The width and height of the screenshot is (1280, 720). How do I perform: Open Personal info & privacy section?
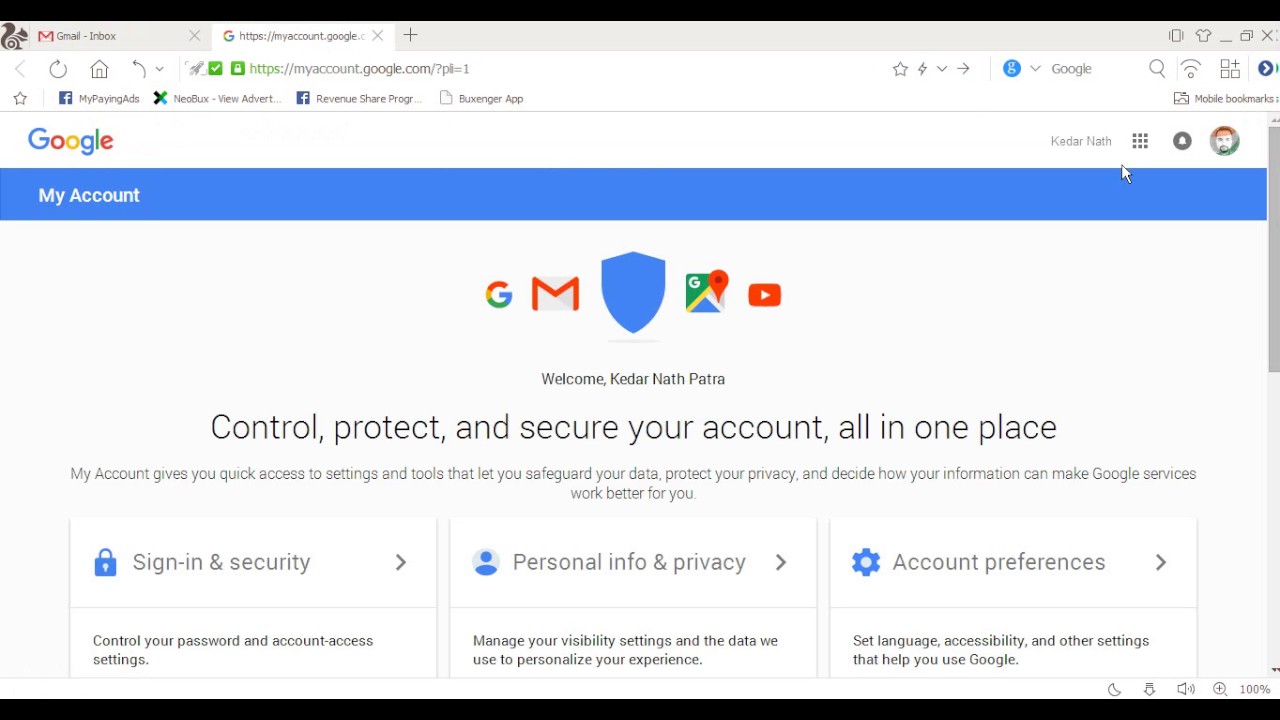click(x=629, y=562)
